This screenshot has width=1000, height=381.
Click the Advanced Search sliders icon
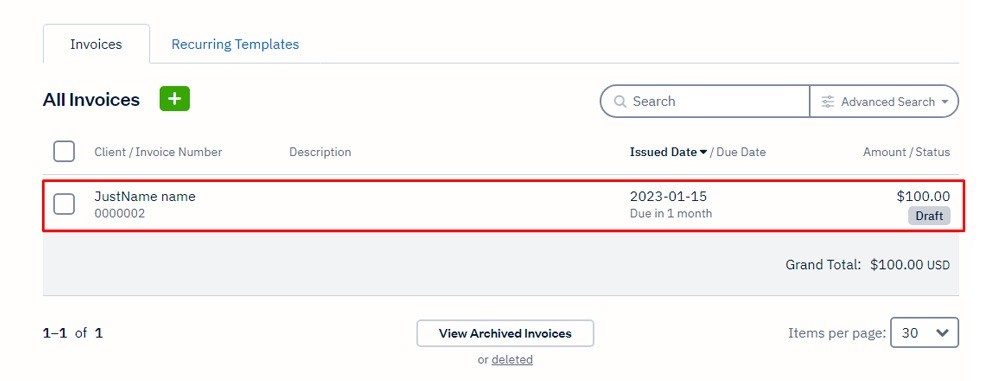tap(828, 101)
